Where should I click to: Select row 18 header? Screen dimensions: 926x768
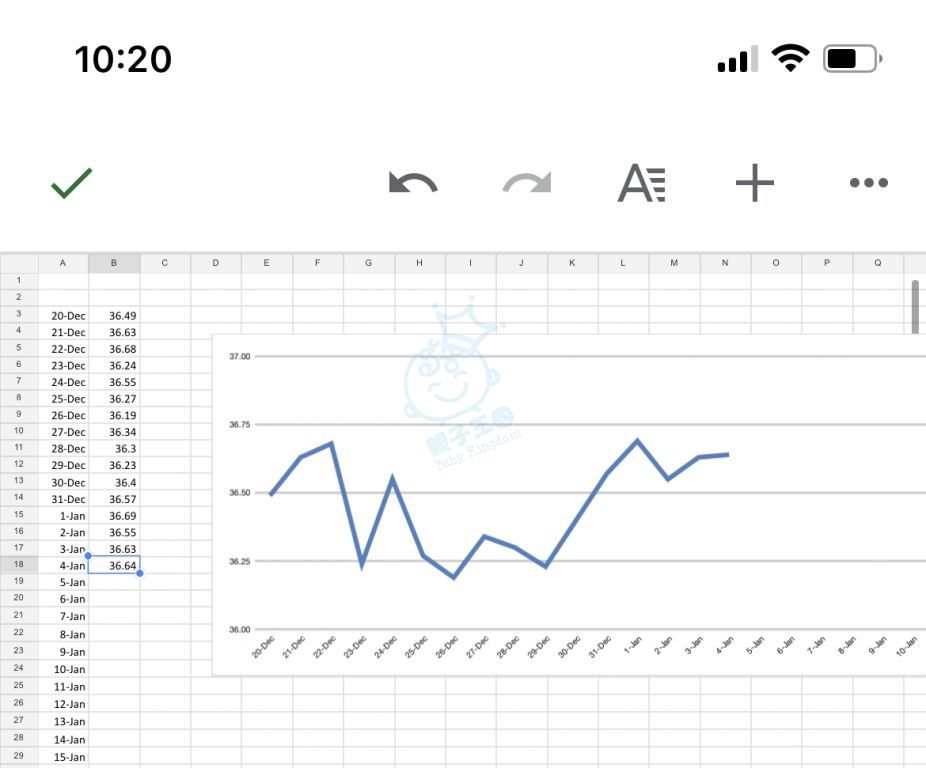[x=18, y=565]
